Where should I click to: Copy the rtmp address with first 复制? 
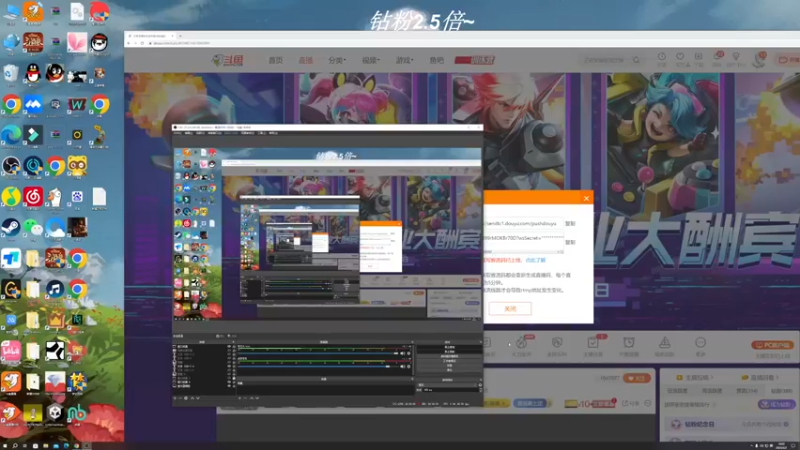point(570,223)
